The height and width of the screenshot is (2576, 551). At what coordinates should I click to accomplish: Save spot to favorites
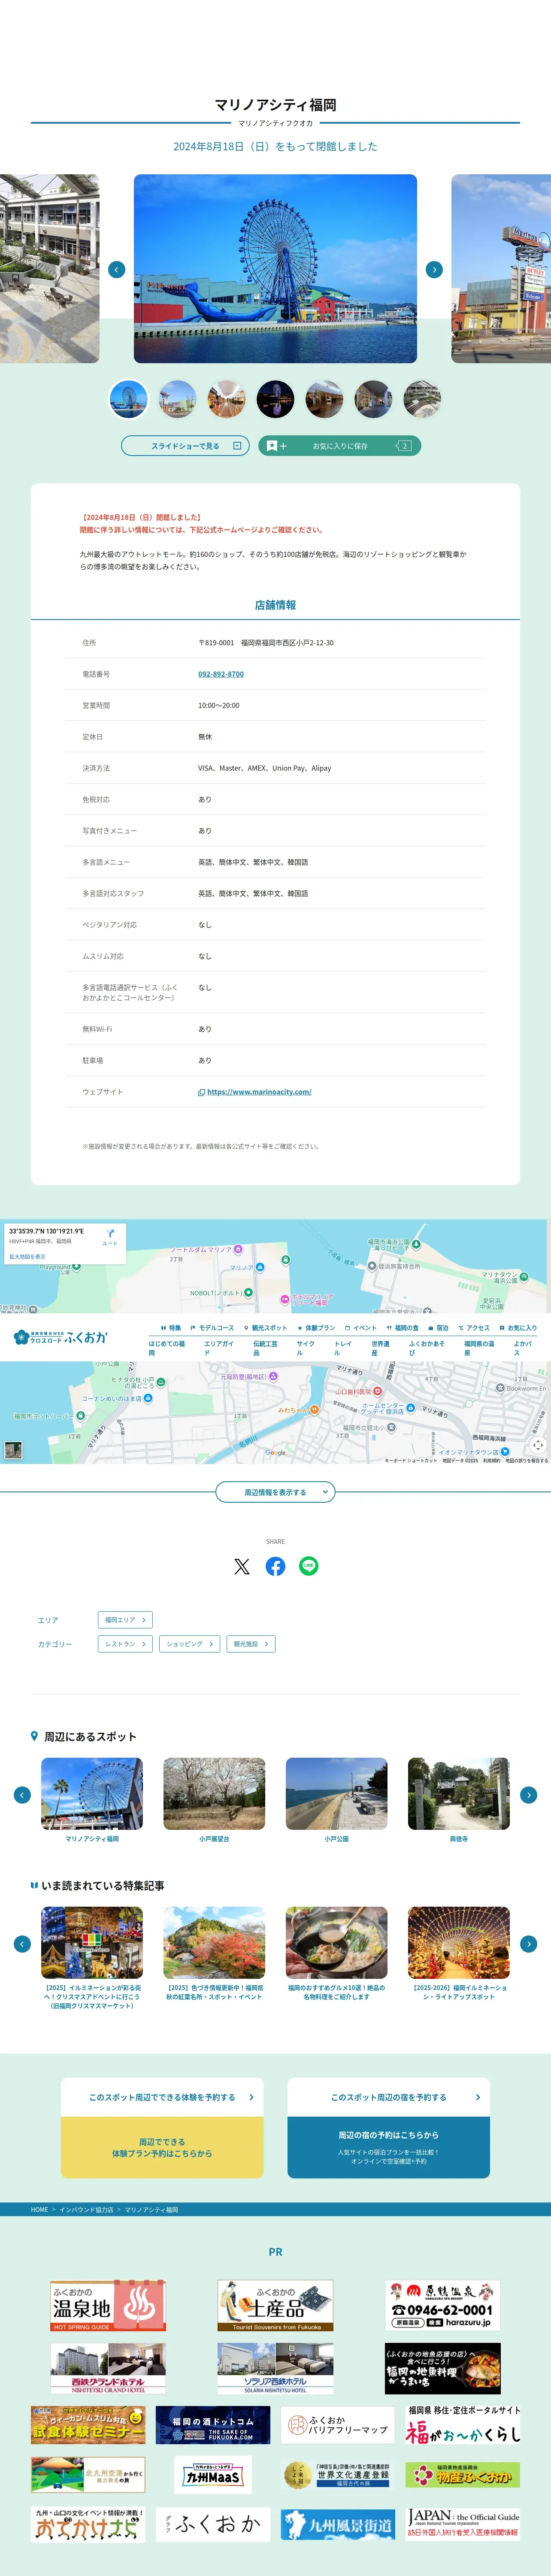339,446
